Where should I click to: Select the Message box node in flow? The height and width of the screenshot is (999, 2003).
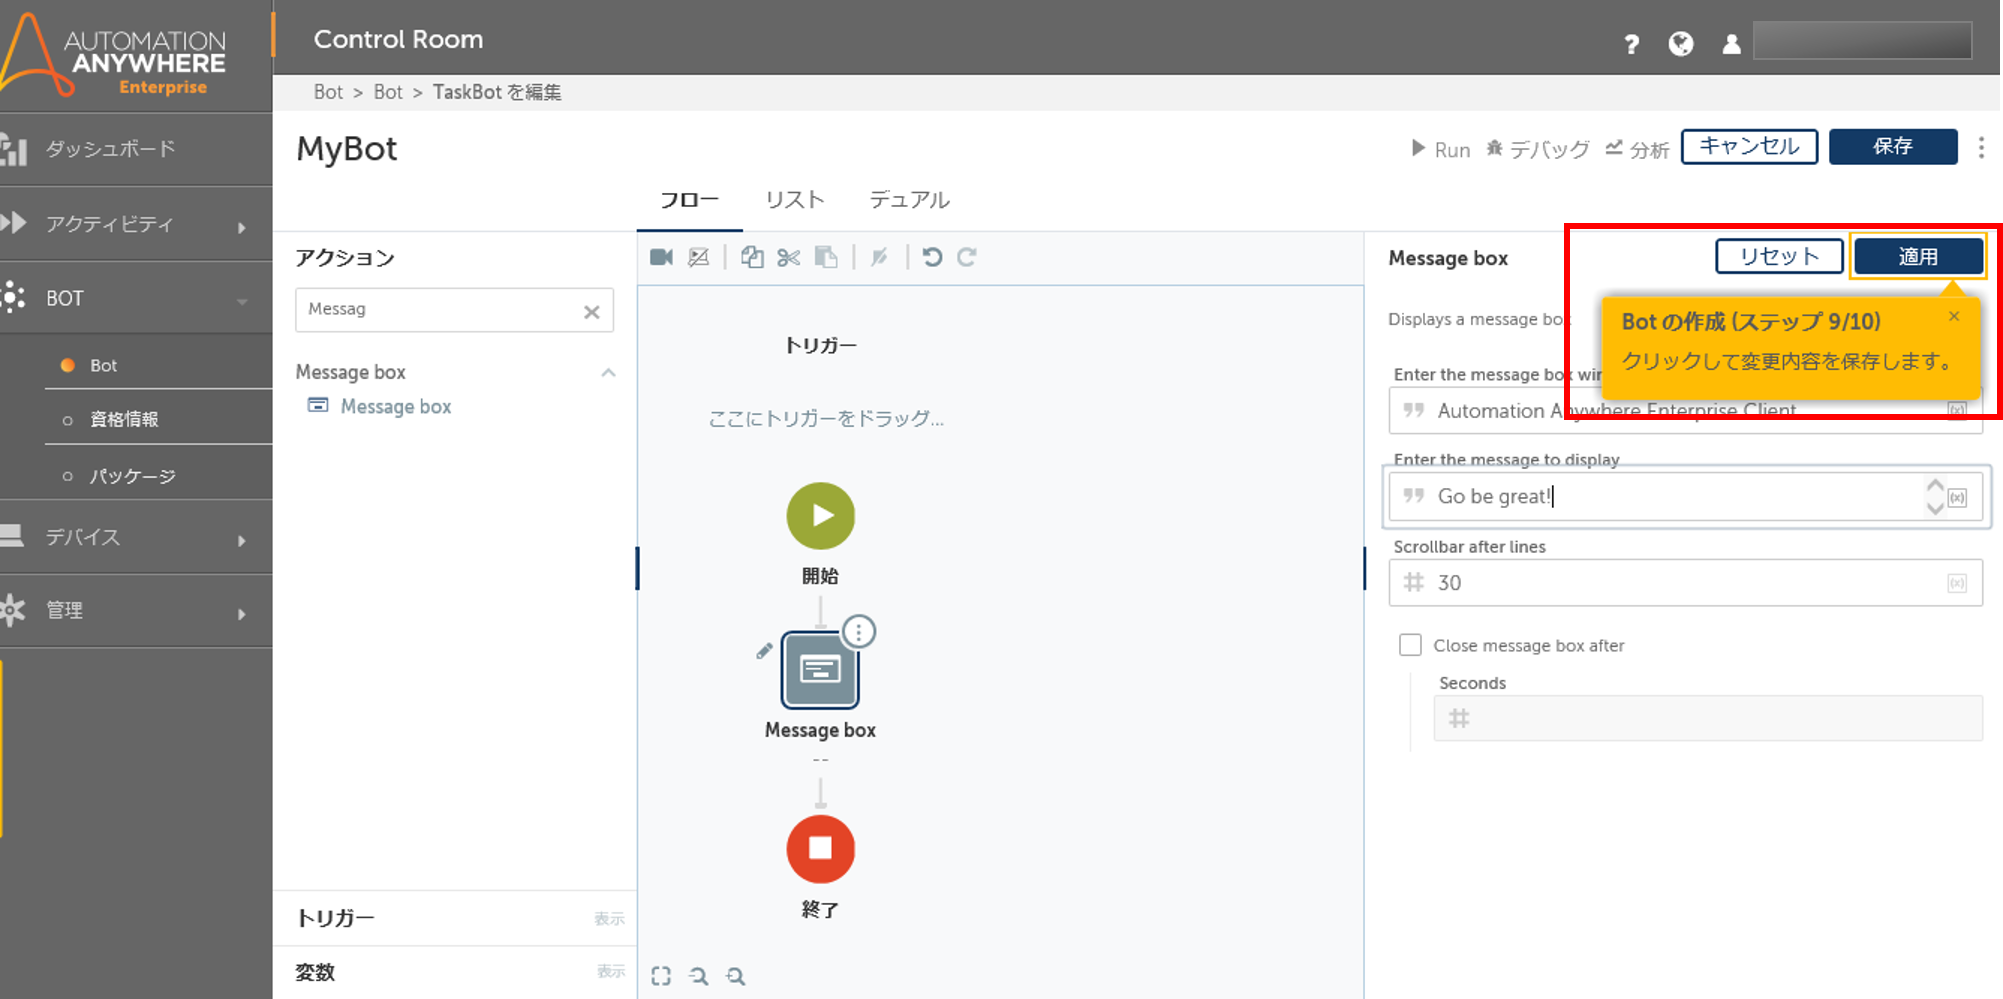coord(820,669)
